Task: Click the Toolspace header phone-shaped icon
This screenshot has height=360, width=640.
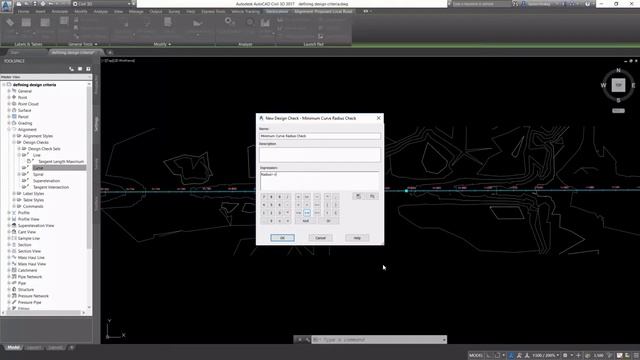Action: (72, 69)
